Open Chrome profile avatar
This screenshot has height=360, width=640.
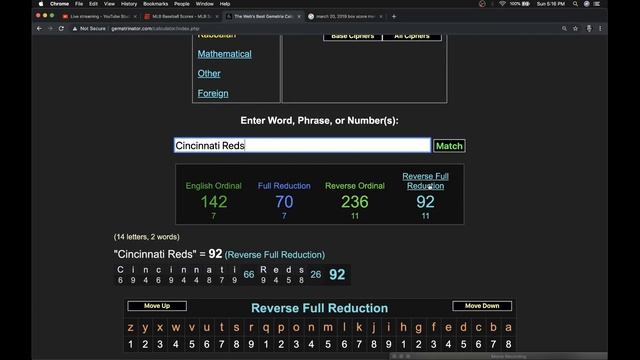pyautogui.click(x=589, y=29)
